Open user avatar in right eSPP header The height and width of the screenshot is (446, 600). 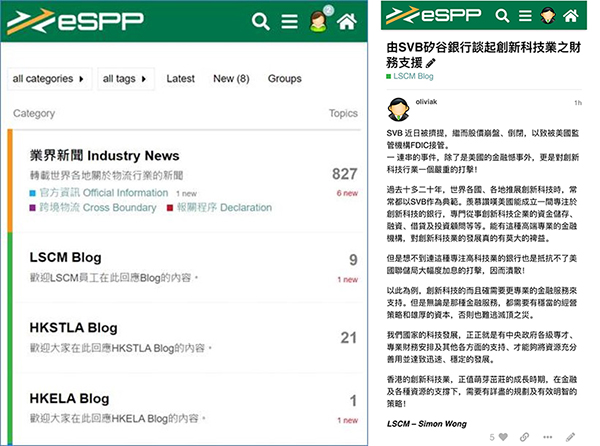pyautogui.click(x=548, y=16)
